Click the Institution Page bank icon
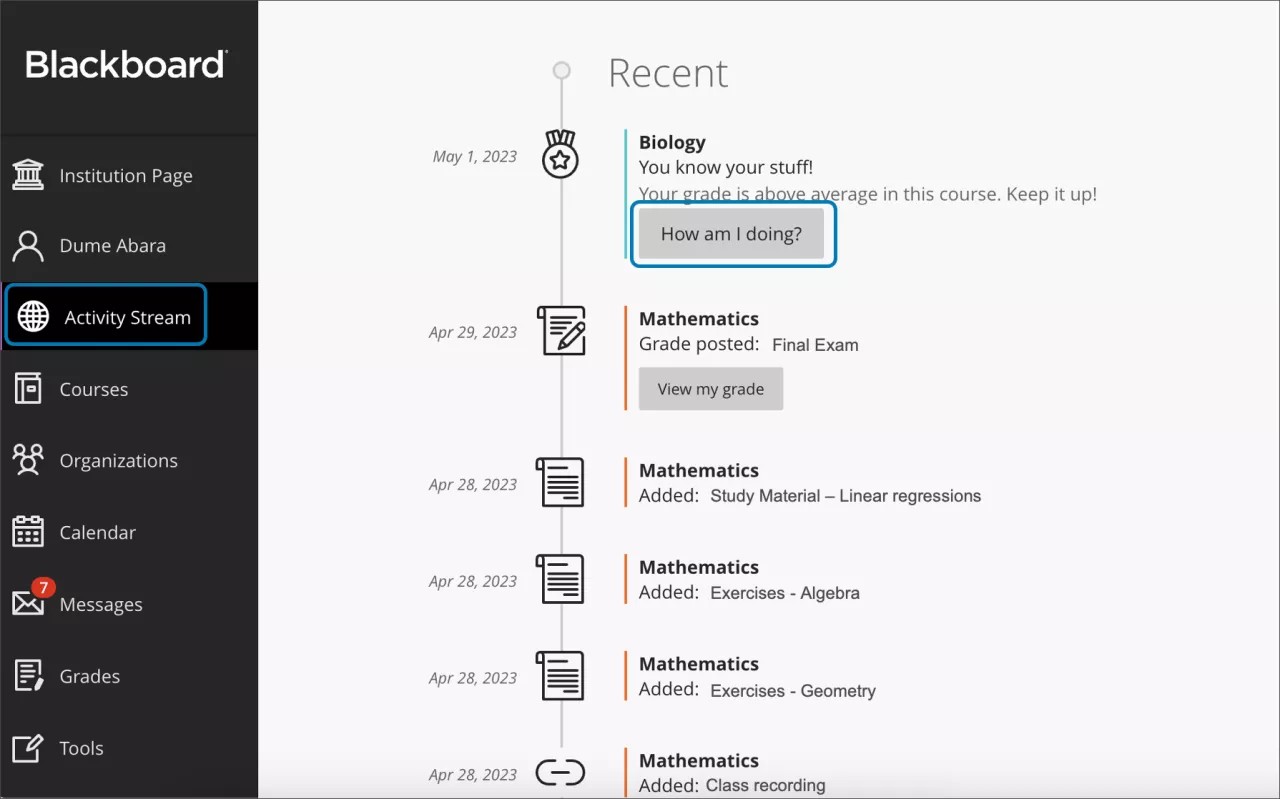The image size is (1280, 799). [x=30, y=175]
